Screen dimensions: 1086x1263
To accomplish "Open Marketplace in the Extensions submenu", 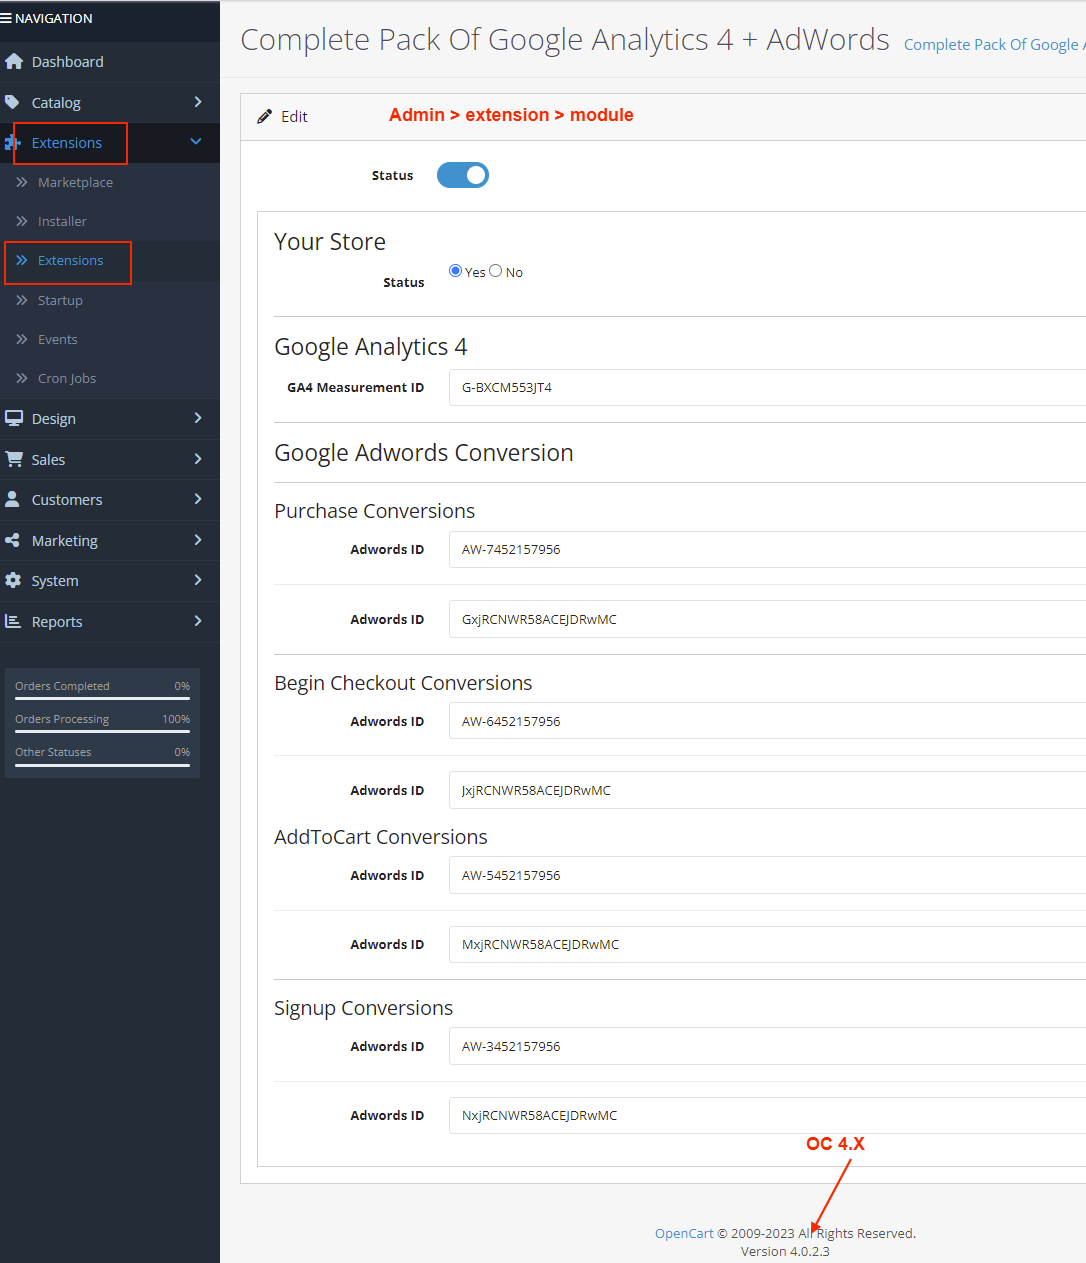I will (x=110, y=182).
